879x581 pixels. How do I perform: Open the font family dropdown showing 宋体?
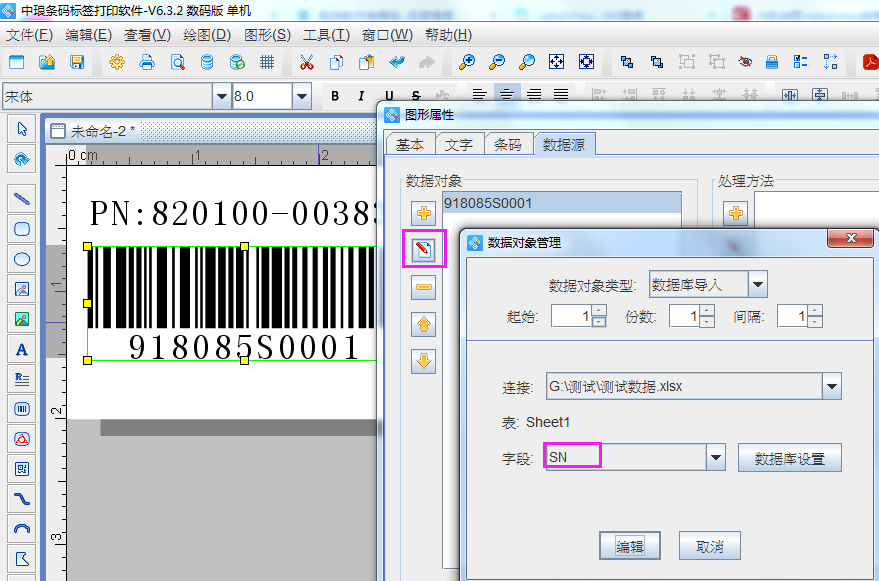pyautogui.click(x=222, y=95)
